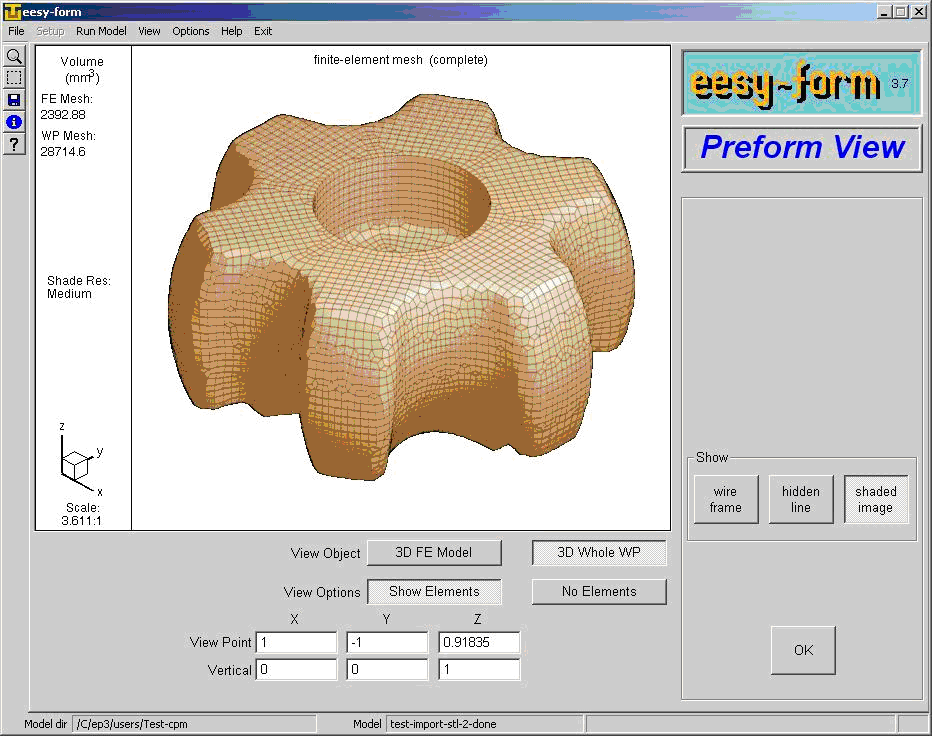Viewport: 932px width, 736px height.
Task: Choose the 3D FE Model view object
Action: point(433,553)
